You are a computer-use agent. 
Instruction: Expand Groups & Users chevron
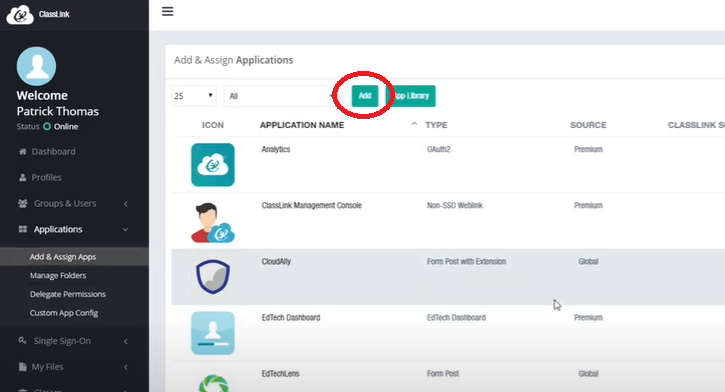coord(126,204)
